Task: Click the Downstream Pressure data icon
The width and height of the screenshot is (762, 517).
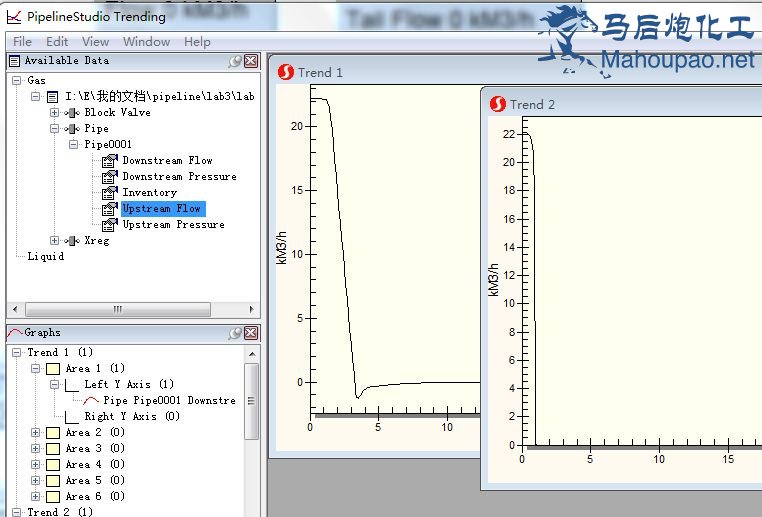Action: (110, 177)
